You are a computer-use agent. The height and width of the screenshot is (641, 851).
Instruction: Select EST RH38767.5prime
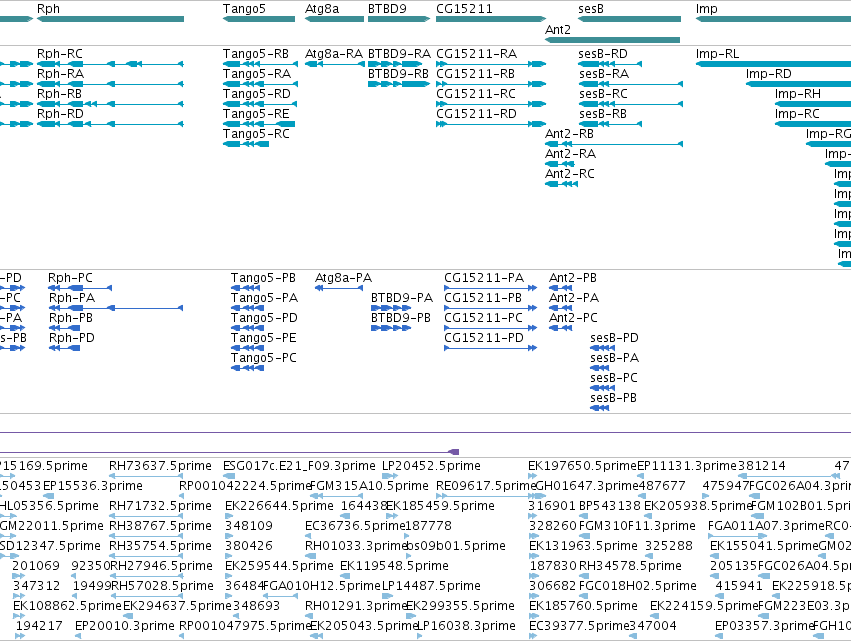tap(146, 536)
